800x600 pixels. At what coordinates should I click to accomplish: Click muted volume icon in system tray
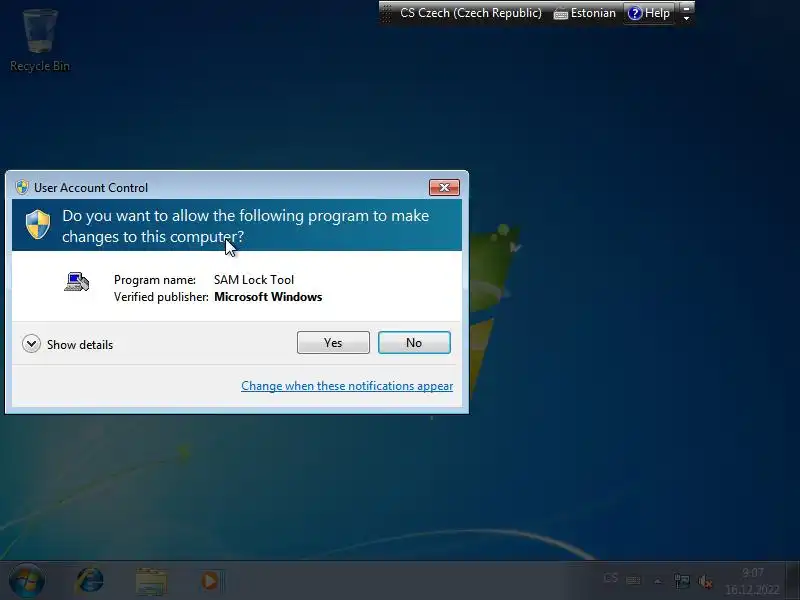(706, 581)
